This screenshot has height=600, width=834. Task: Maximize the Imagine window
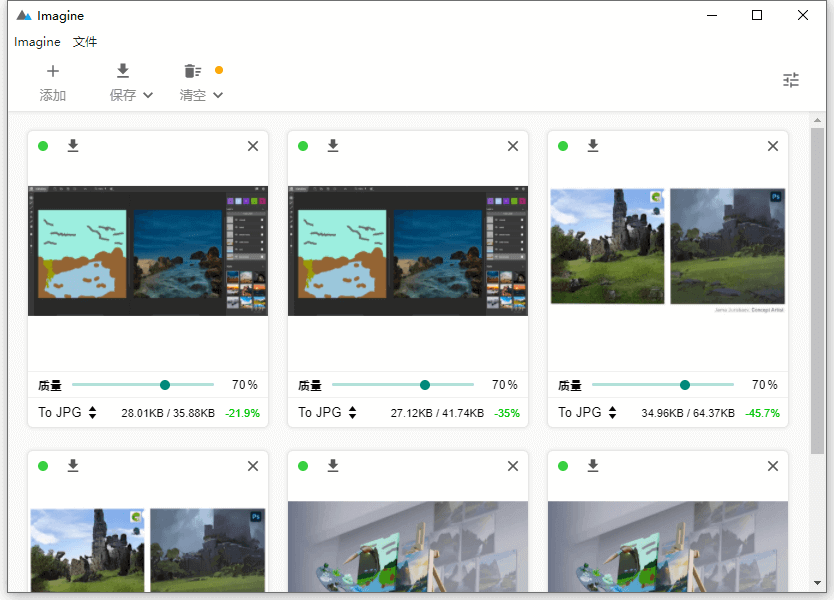click(x=757, y=15)
